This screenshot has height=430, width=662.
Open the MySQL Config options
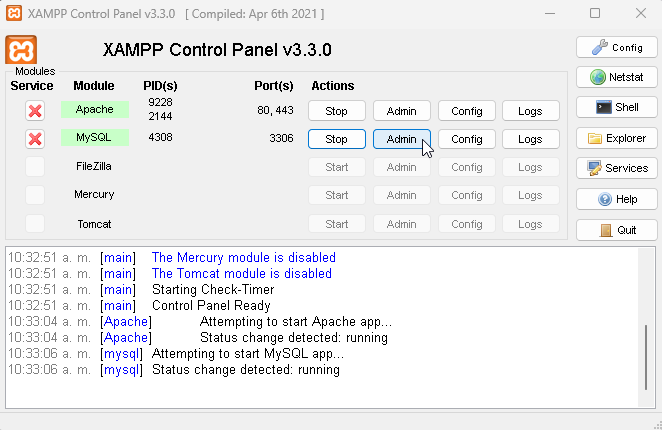467,139
